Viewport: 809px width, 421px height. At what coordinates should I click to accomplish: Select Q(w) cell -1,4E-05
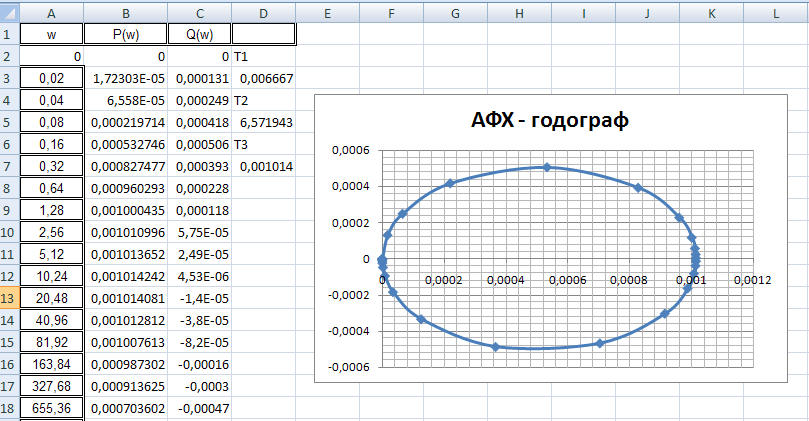tap(200, 298)
